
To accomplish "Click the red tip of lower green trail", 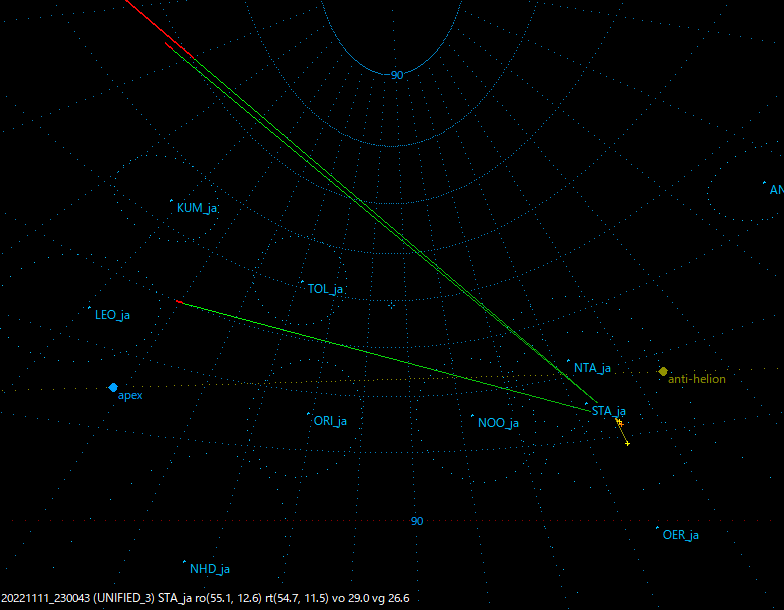I will [x=180, y=302].
